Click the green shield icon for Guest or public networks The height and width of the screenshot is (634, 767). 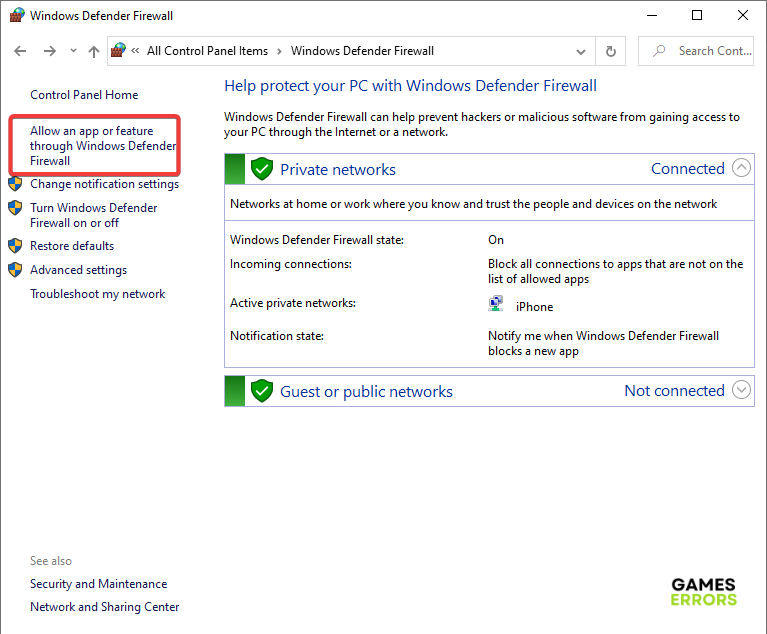(262, 391)
